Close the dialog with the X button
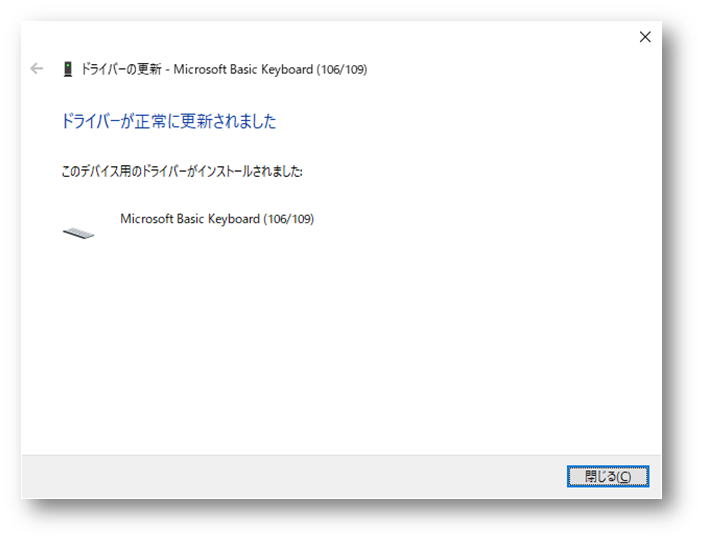This screenshot has height=541, width=704. (x=645, y=37)
